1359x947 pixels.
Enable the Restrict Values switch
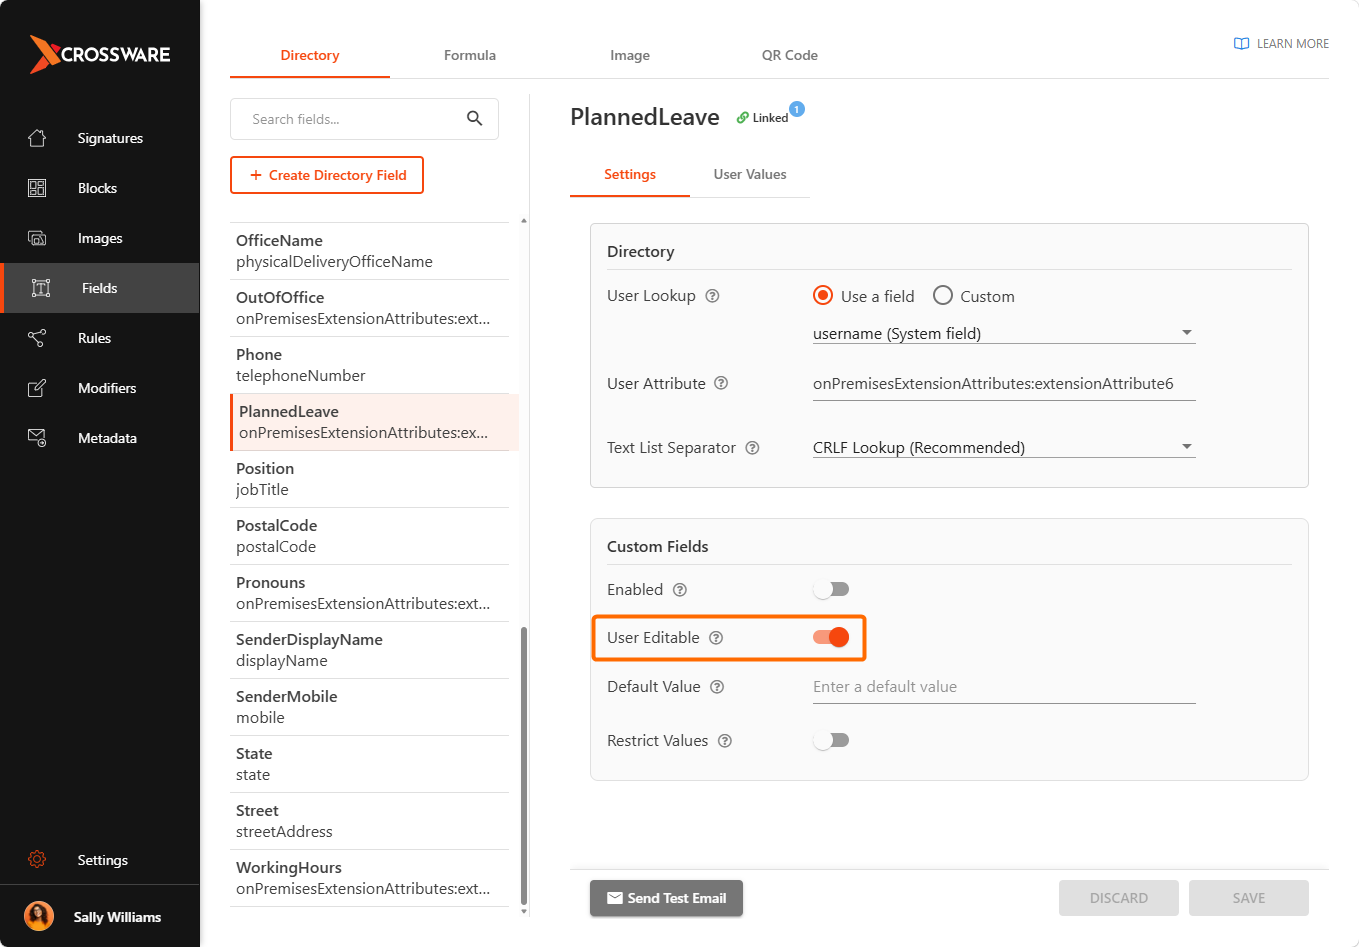pos(831,740)
